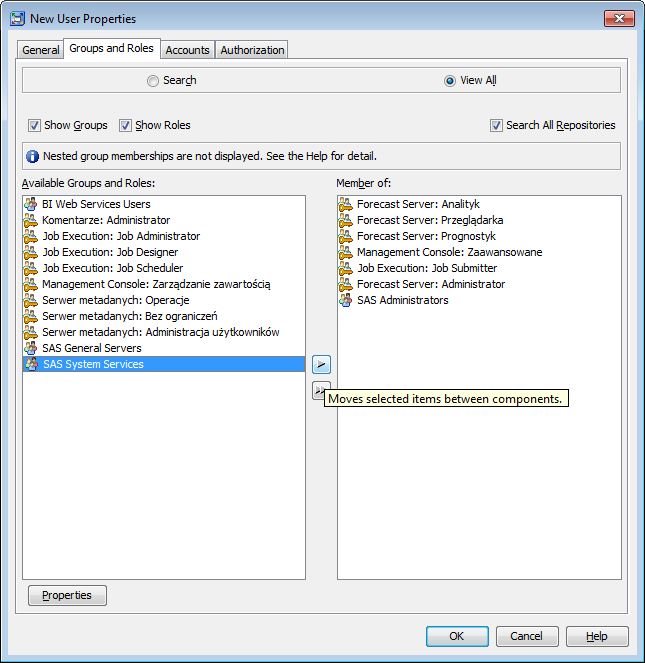The height and width of the screenshot is (663, 645).
Task: Select 'Serwer metadanych: Bez ograniczeń' entry
Action: click(x=164, y=317)
